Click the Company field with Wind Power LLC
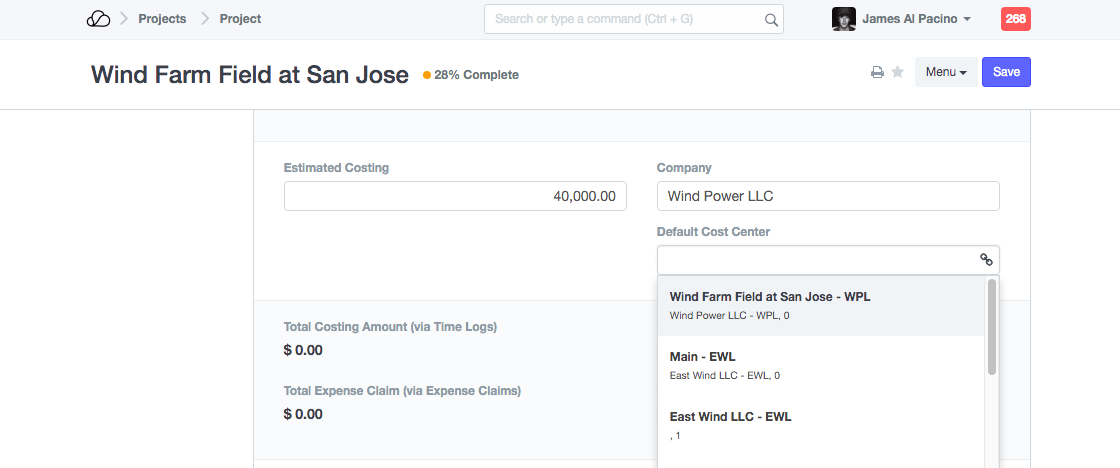1120x468 pixels. pyautogui.click(x=828, y=196)
